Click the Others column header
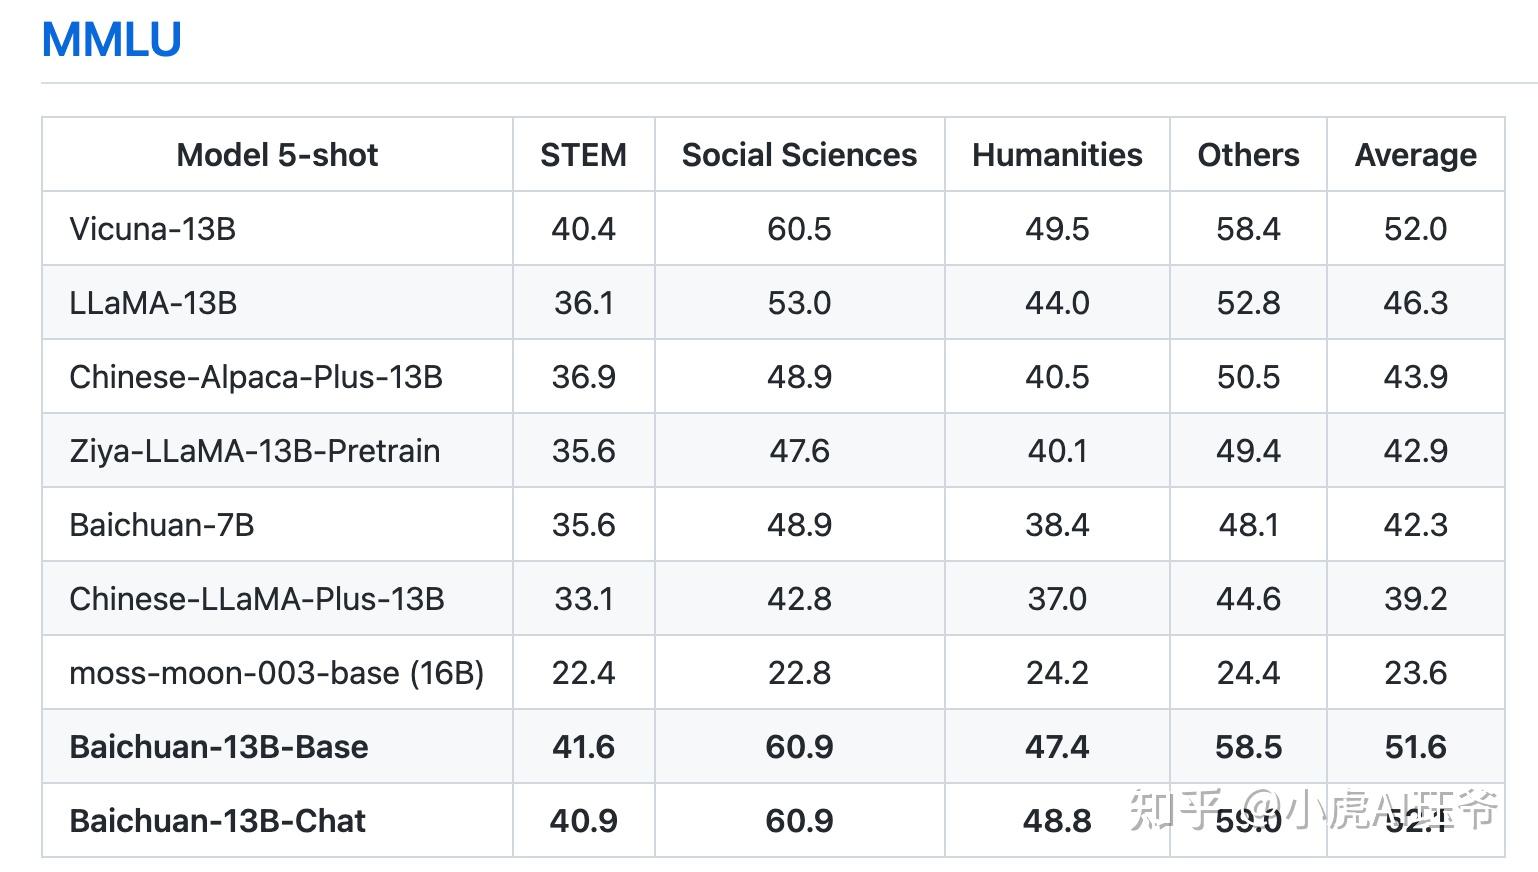Screen dimensions: 1538x872 [1248, 155]
